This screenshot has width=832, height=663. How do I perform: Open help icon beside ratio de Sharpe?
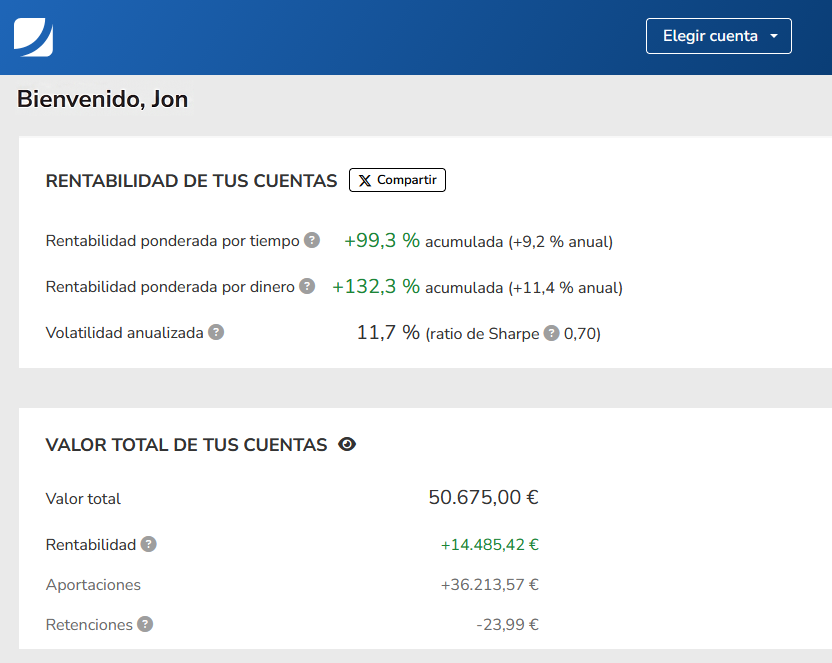[x=552, y=333]
